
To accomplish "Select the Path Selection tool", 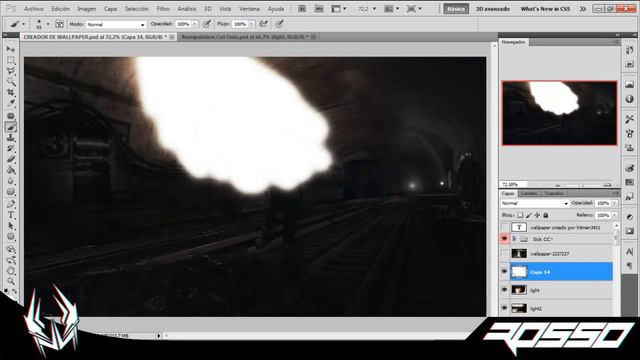I will tap(11, 226).
